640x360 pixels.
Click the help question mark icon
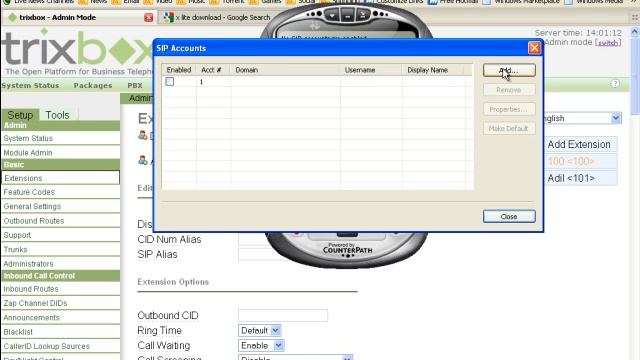tap(615, 83)
